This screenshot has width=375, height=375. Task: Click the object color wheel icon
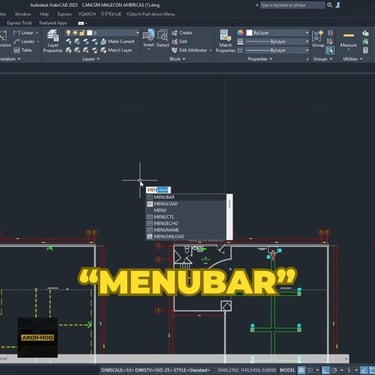(240, 33)
